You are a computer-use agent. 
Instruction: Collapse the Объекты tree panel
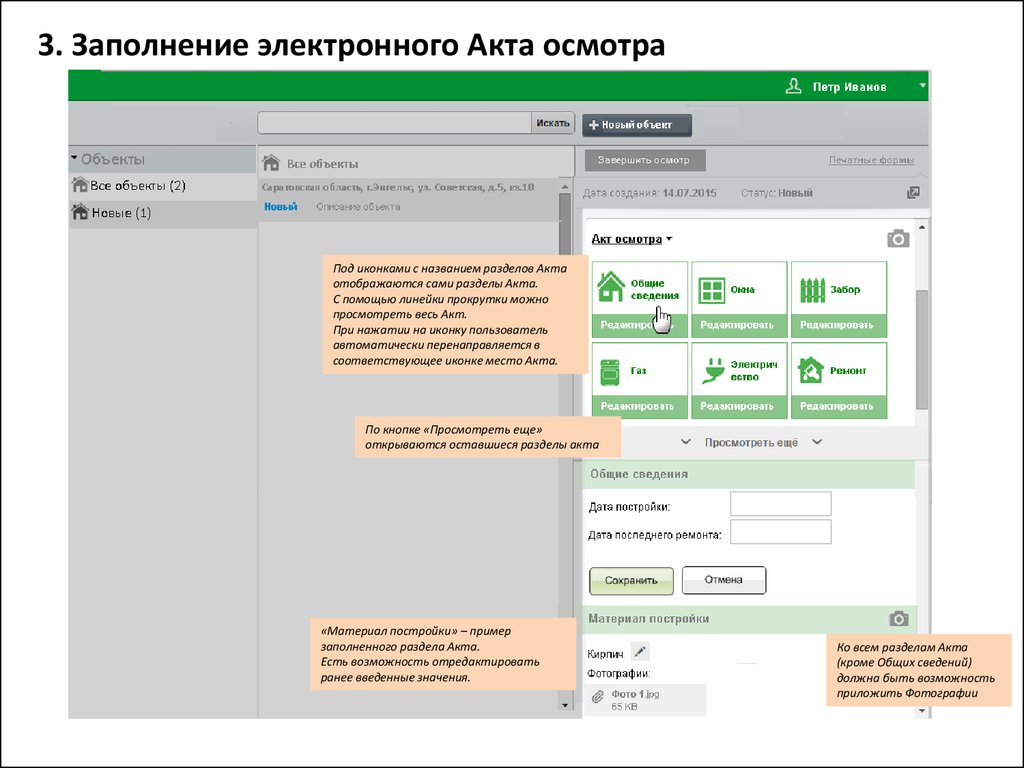pyautogui.click(x=74, y=158)
